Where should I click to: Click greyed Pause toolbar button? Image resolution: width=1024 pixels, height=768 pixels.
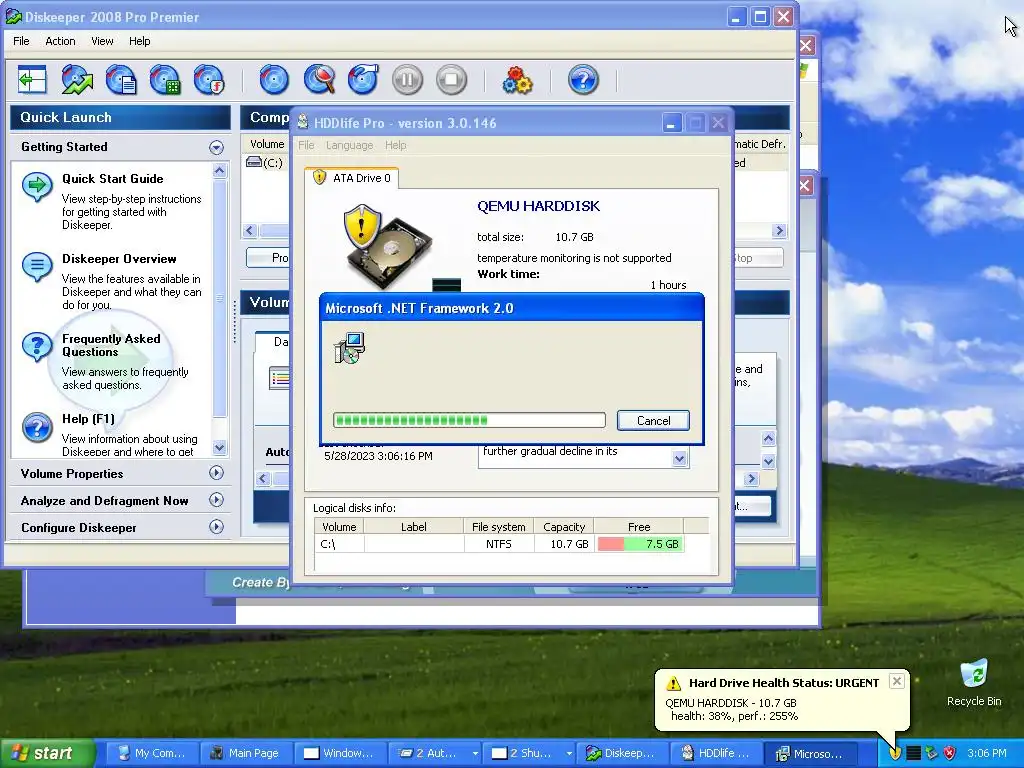(408, 80)
